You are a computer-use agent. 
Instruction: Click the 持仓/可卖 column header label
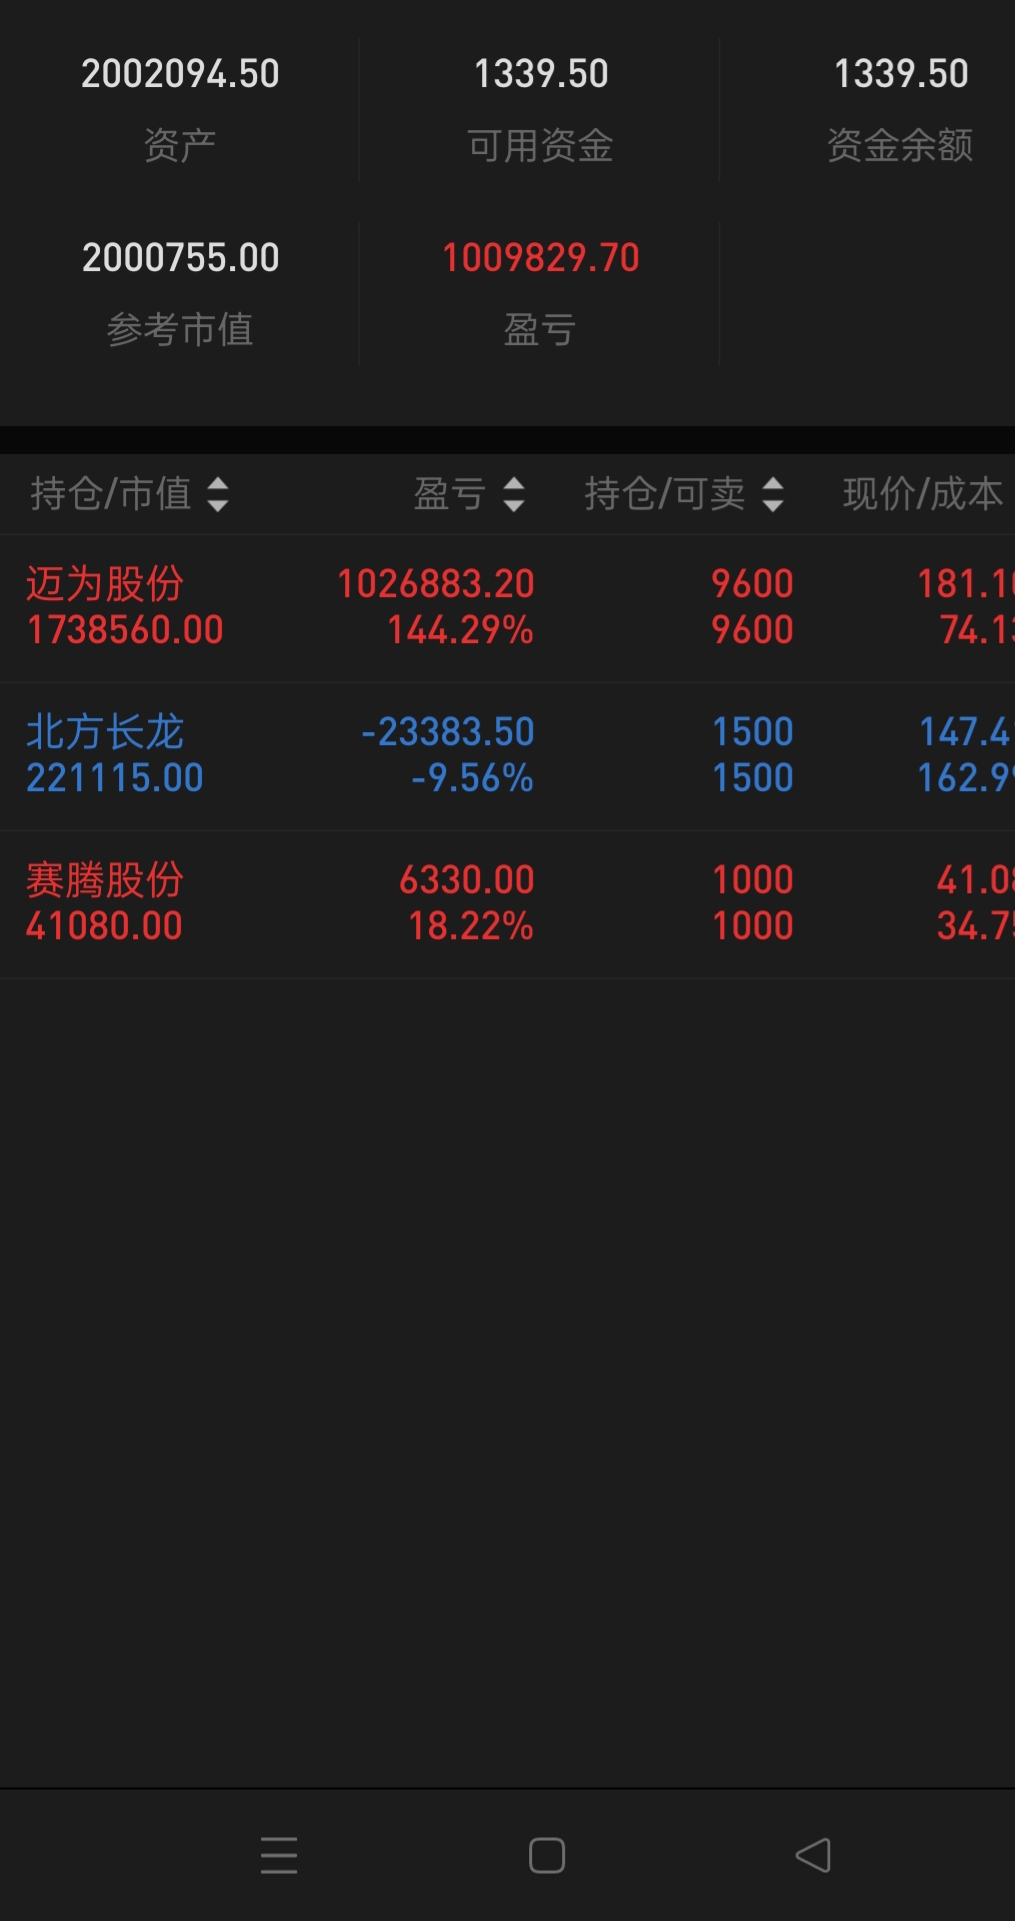tap(664, 494)
